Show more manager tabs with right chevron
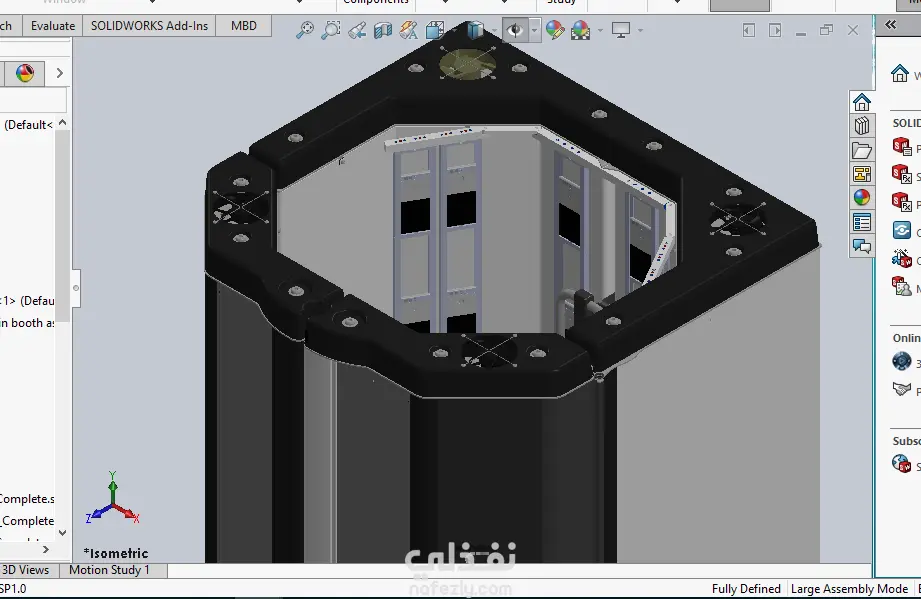The height and width of the screenshot is (599, 921). tap(59, 73)
